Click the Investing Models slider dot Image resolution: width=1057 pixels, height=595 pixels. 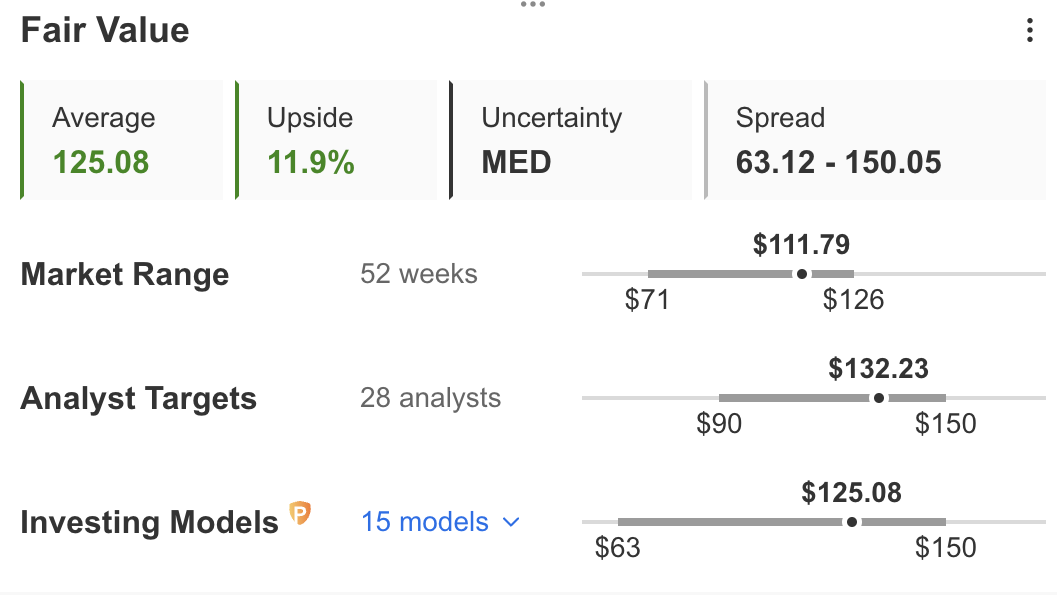click(x=852, y=522)
